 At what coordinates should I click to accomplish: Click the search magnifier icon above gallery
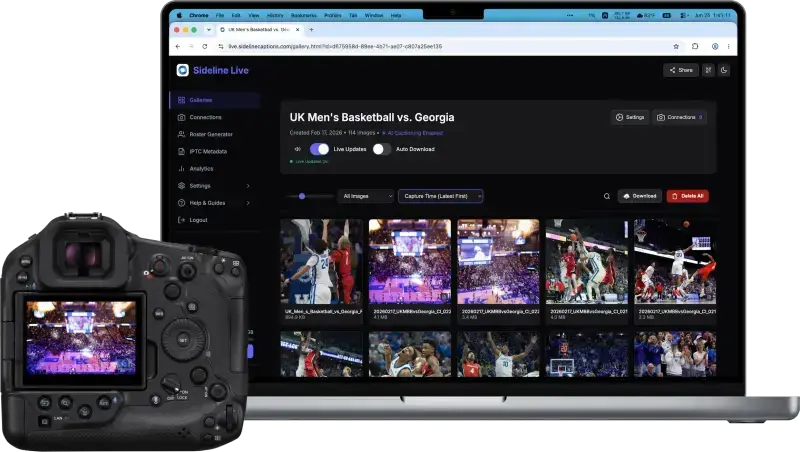point(607,196)
